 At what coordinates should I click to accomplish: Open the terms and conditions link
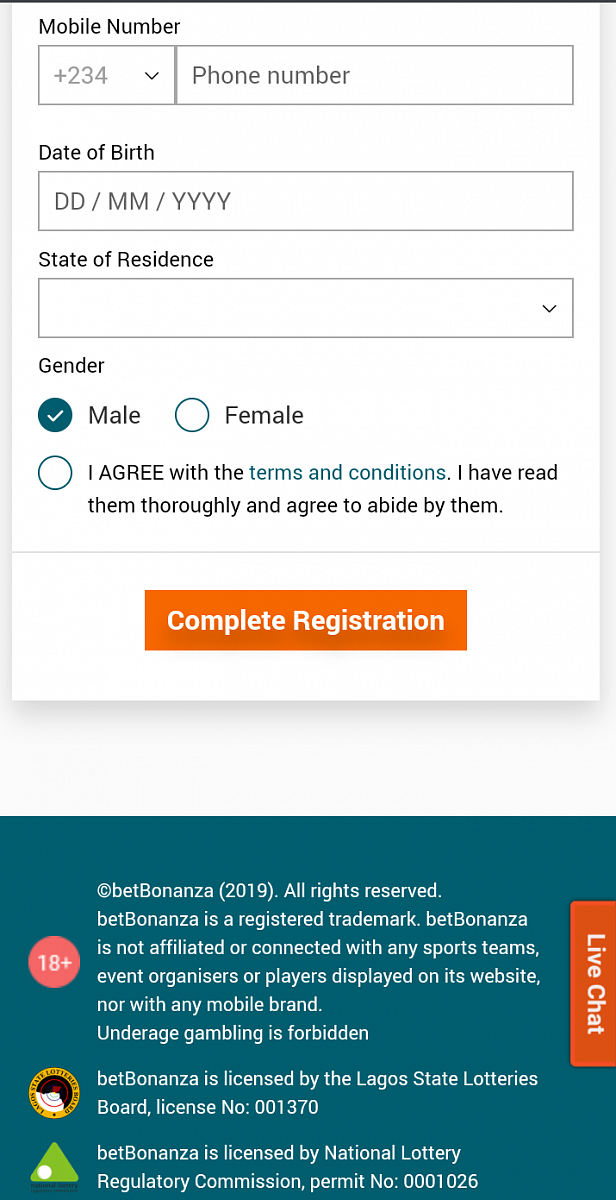pyautogui.click(x=347, y=473)
